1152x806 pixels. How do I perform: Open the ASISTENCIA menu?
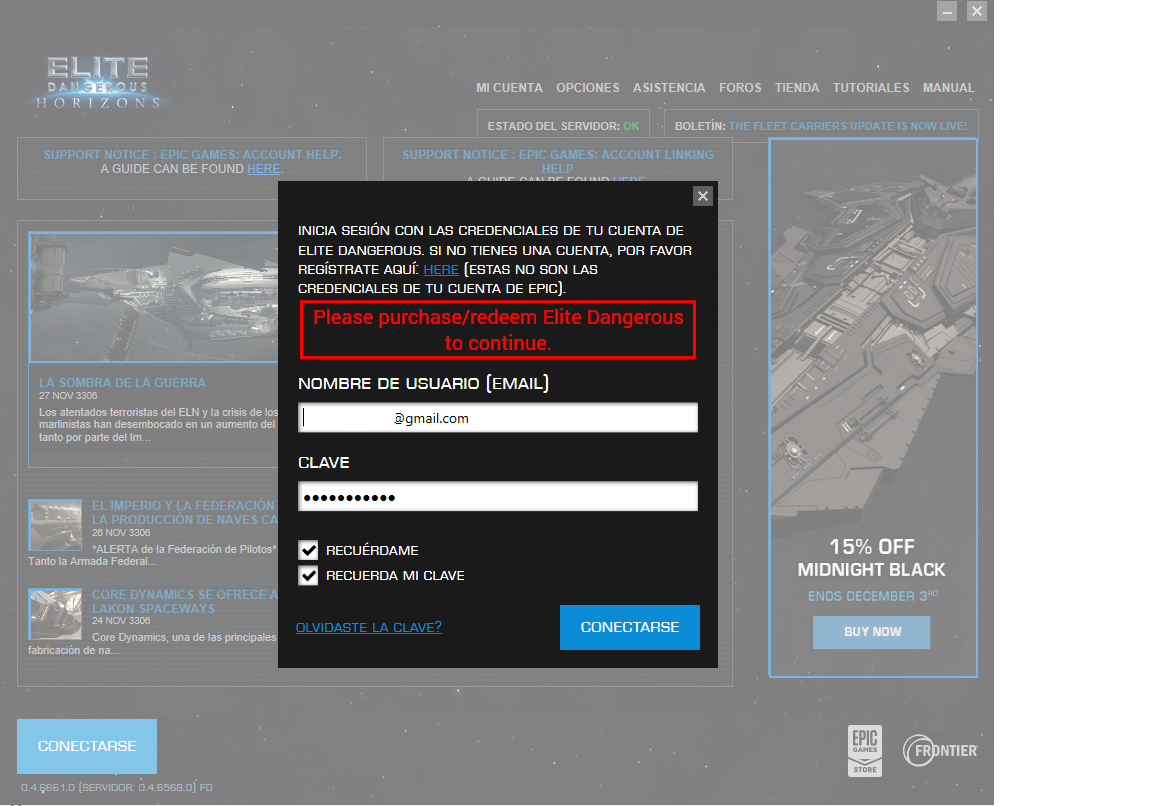pyautogui.click(x=669, y=87)
